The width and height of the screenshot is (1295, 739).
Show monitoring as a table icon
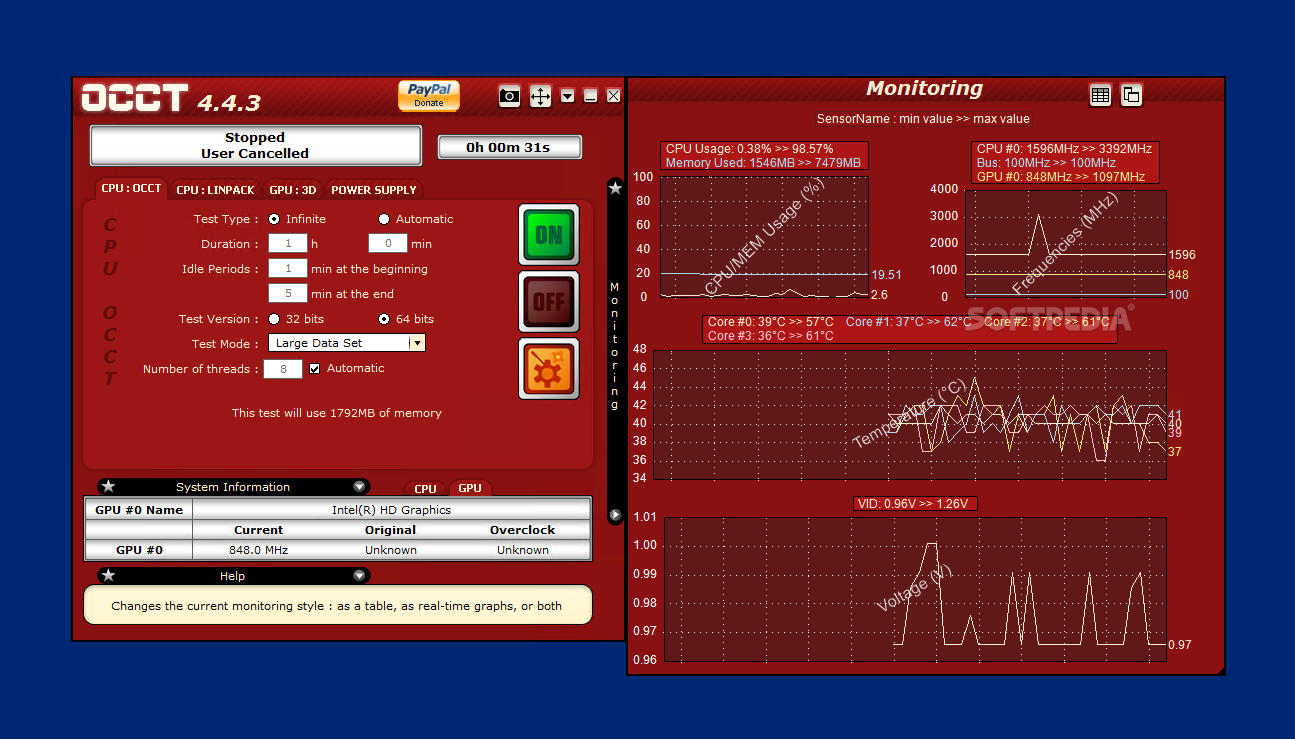1101,95
